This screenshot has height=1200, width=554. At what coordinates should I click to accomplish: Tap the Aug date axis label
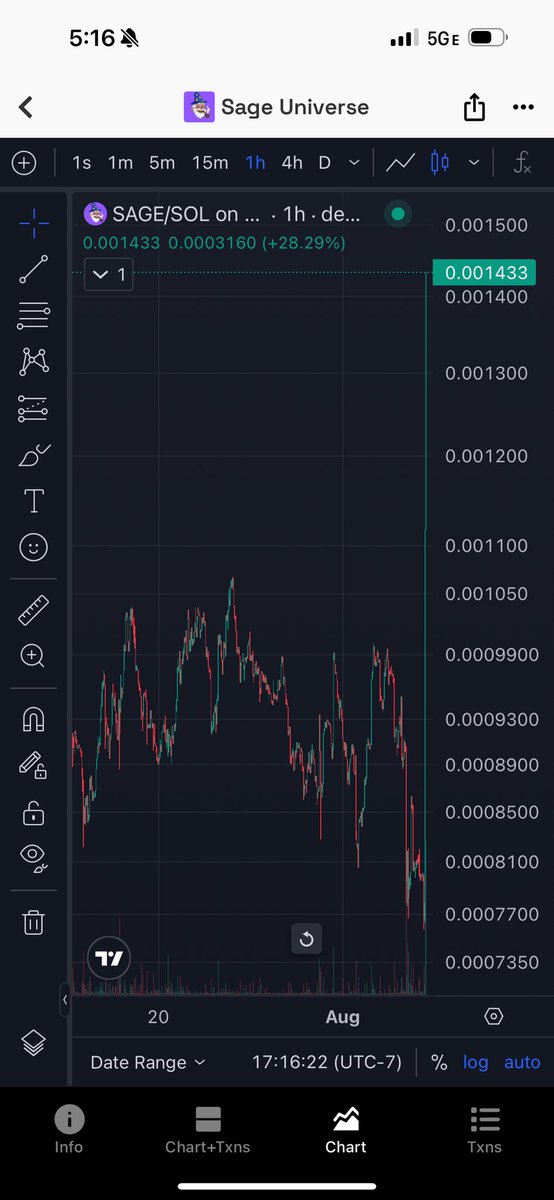(x=342, y=1017)
